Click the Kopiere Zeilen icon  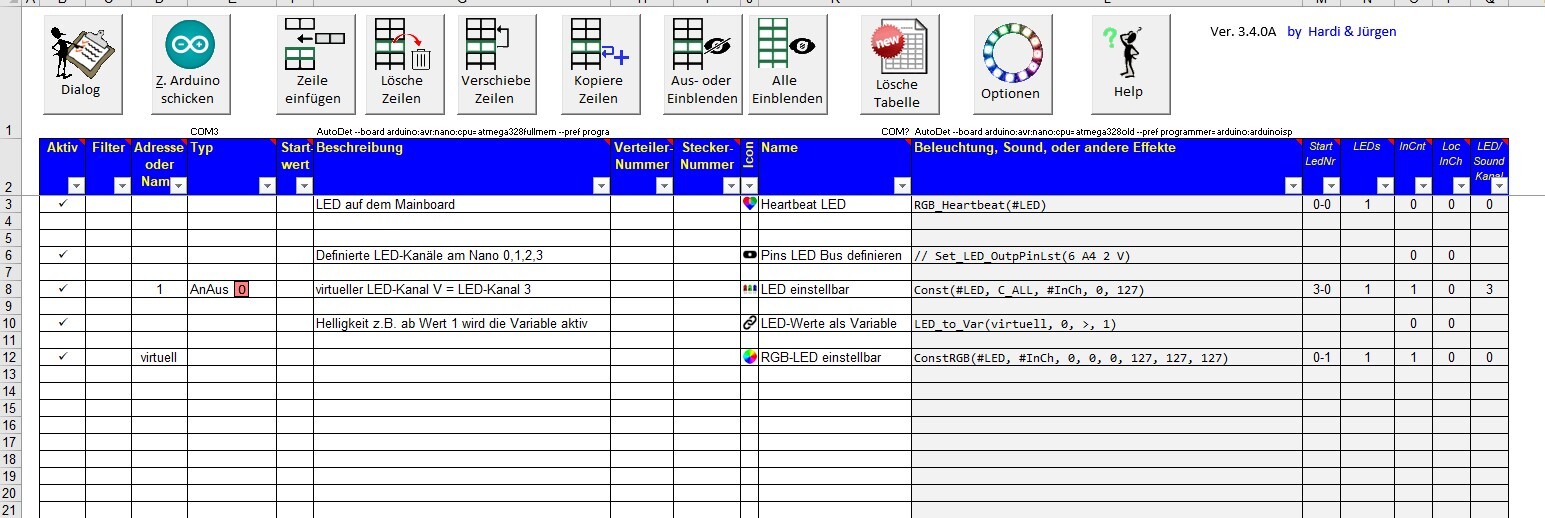click(x=598, y=64)
